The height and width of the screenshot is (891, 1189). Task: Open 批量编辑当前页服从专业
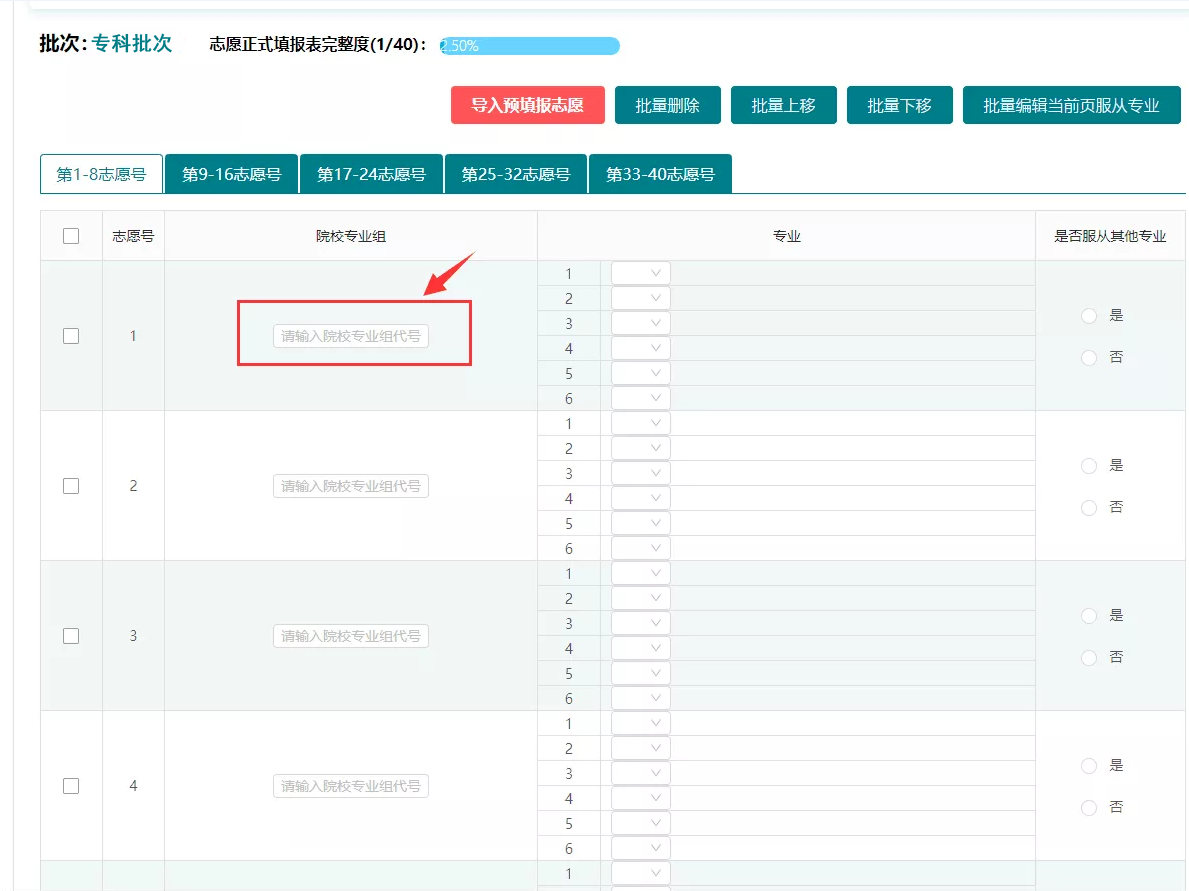pos(1071,105)
